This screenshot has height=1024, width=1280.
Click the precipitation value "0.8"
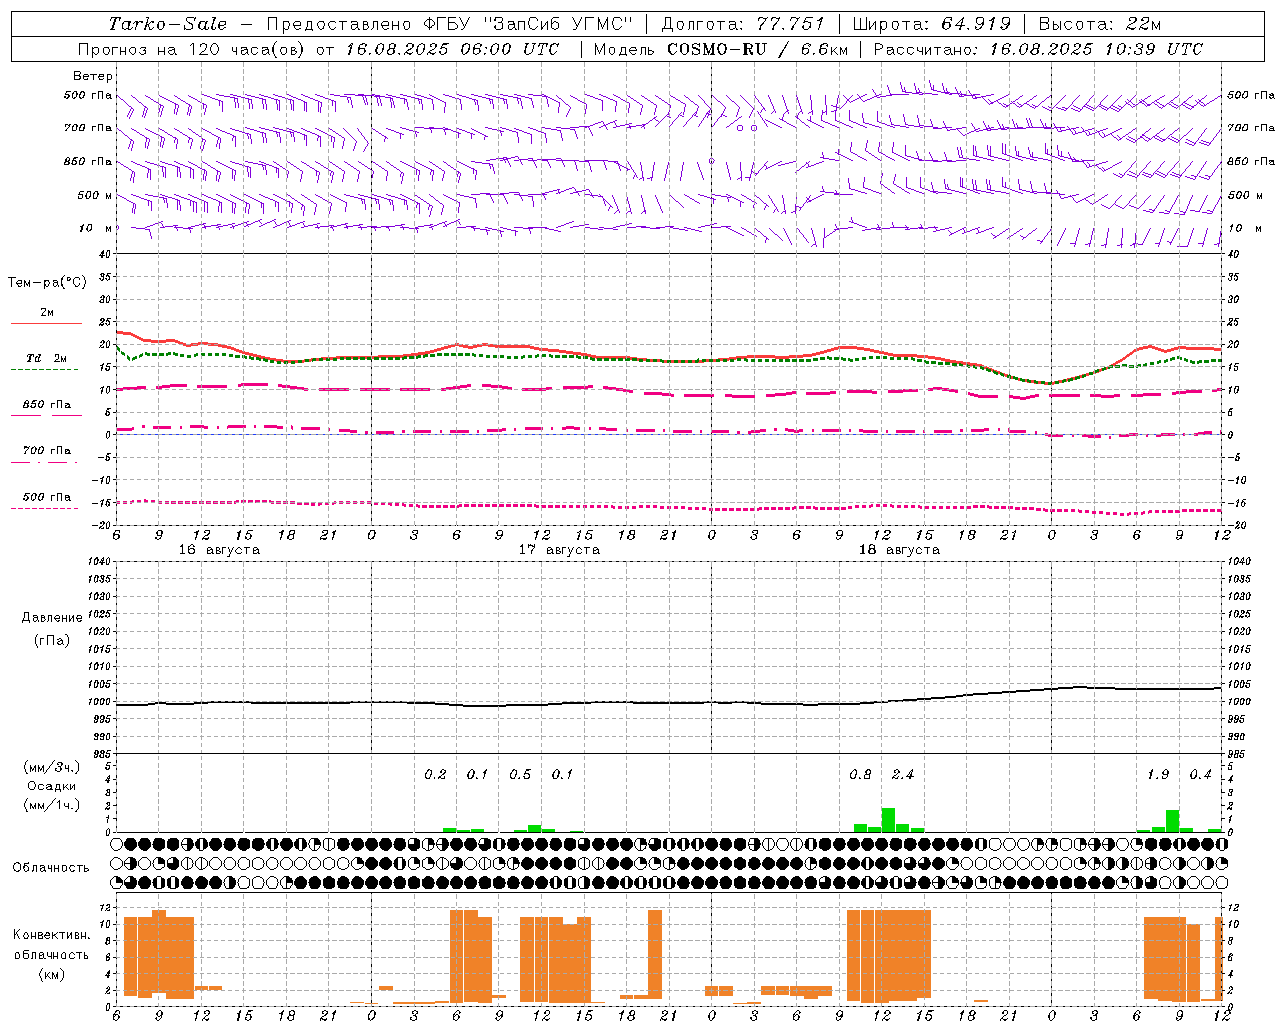(860, 774)
